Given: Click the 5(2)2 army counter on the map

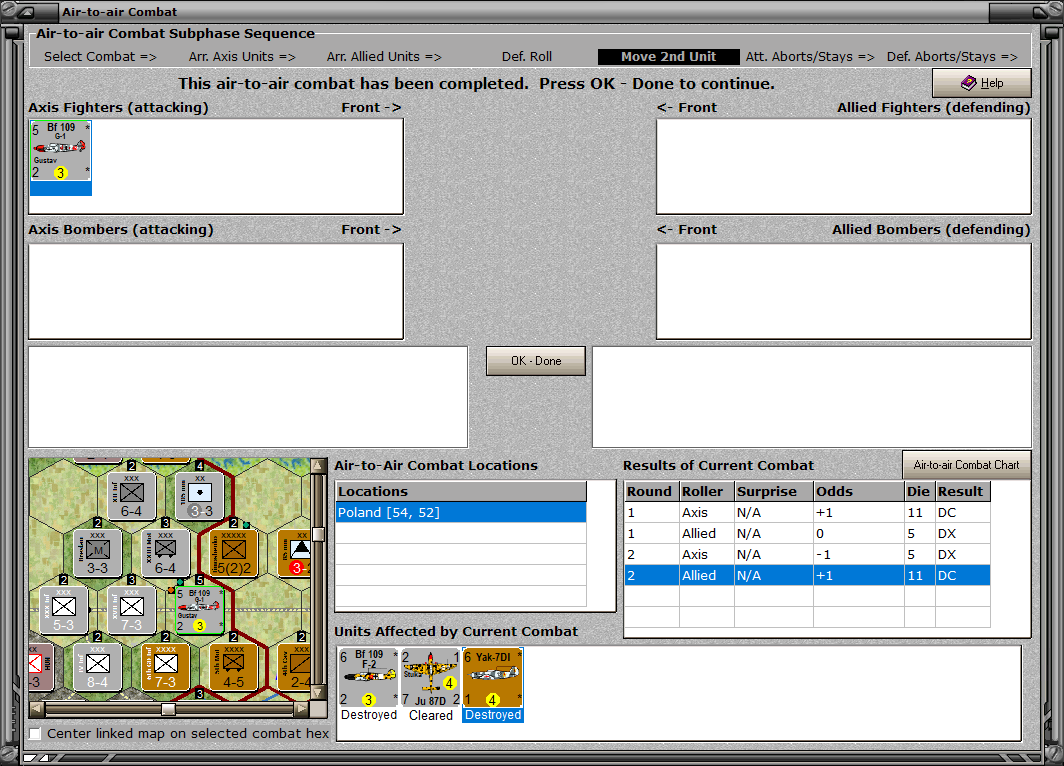Looking at the screenshot, I should pyautogui.click(x=233, y=553).
